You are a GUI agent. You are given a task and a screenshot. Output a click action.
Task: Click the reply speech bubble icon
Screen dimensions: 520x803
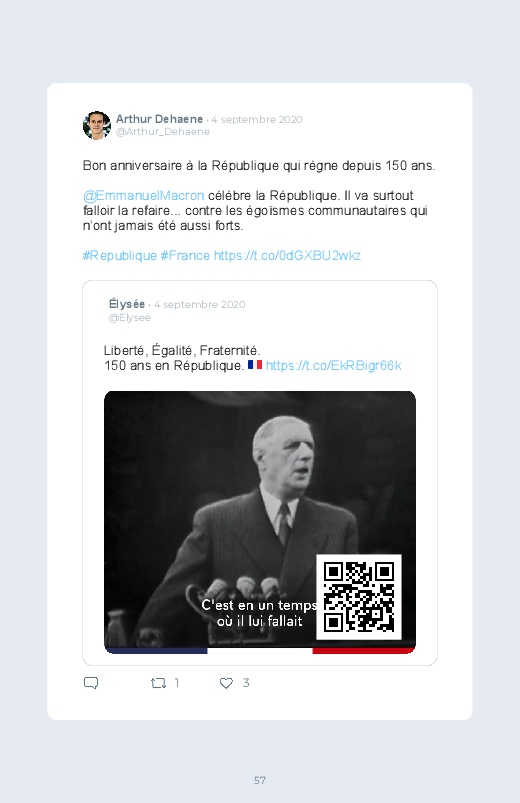[x=91, y=683]
